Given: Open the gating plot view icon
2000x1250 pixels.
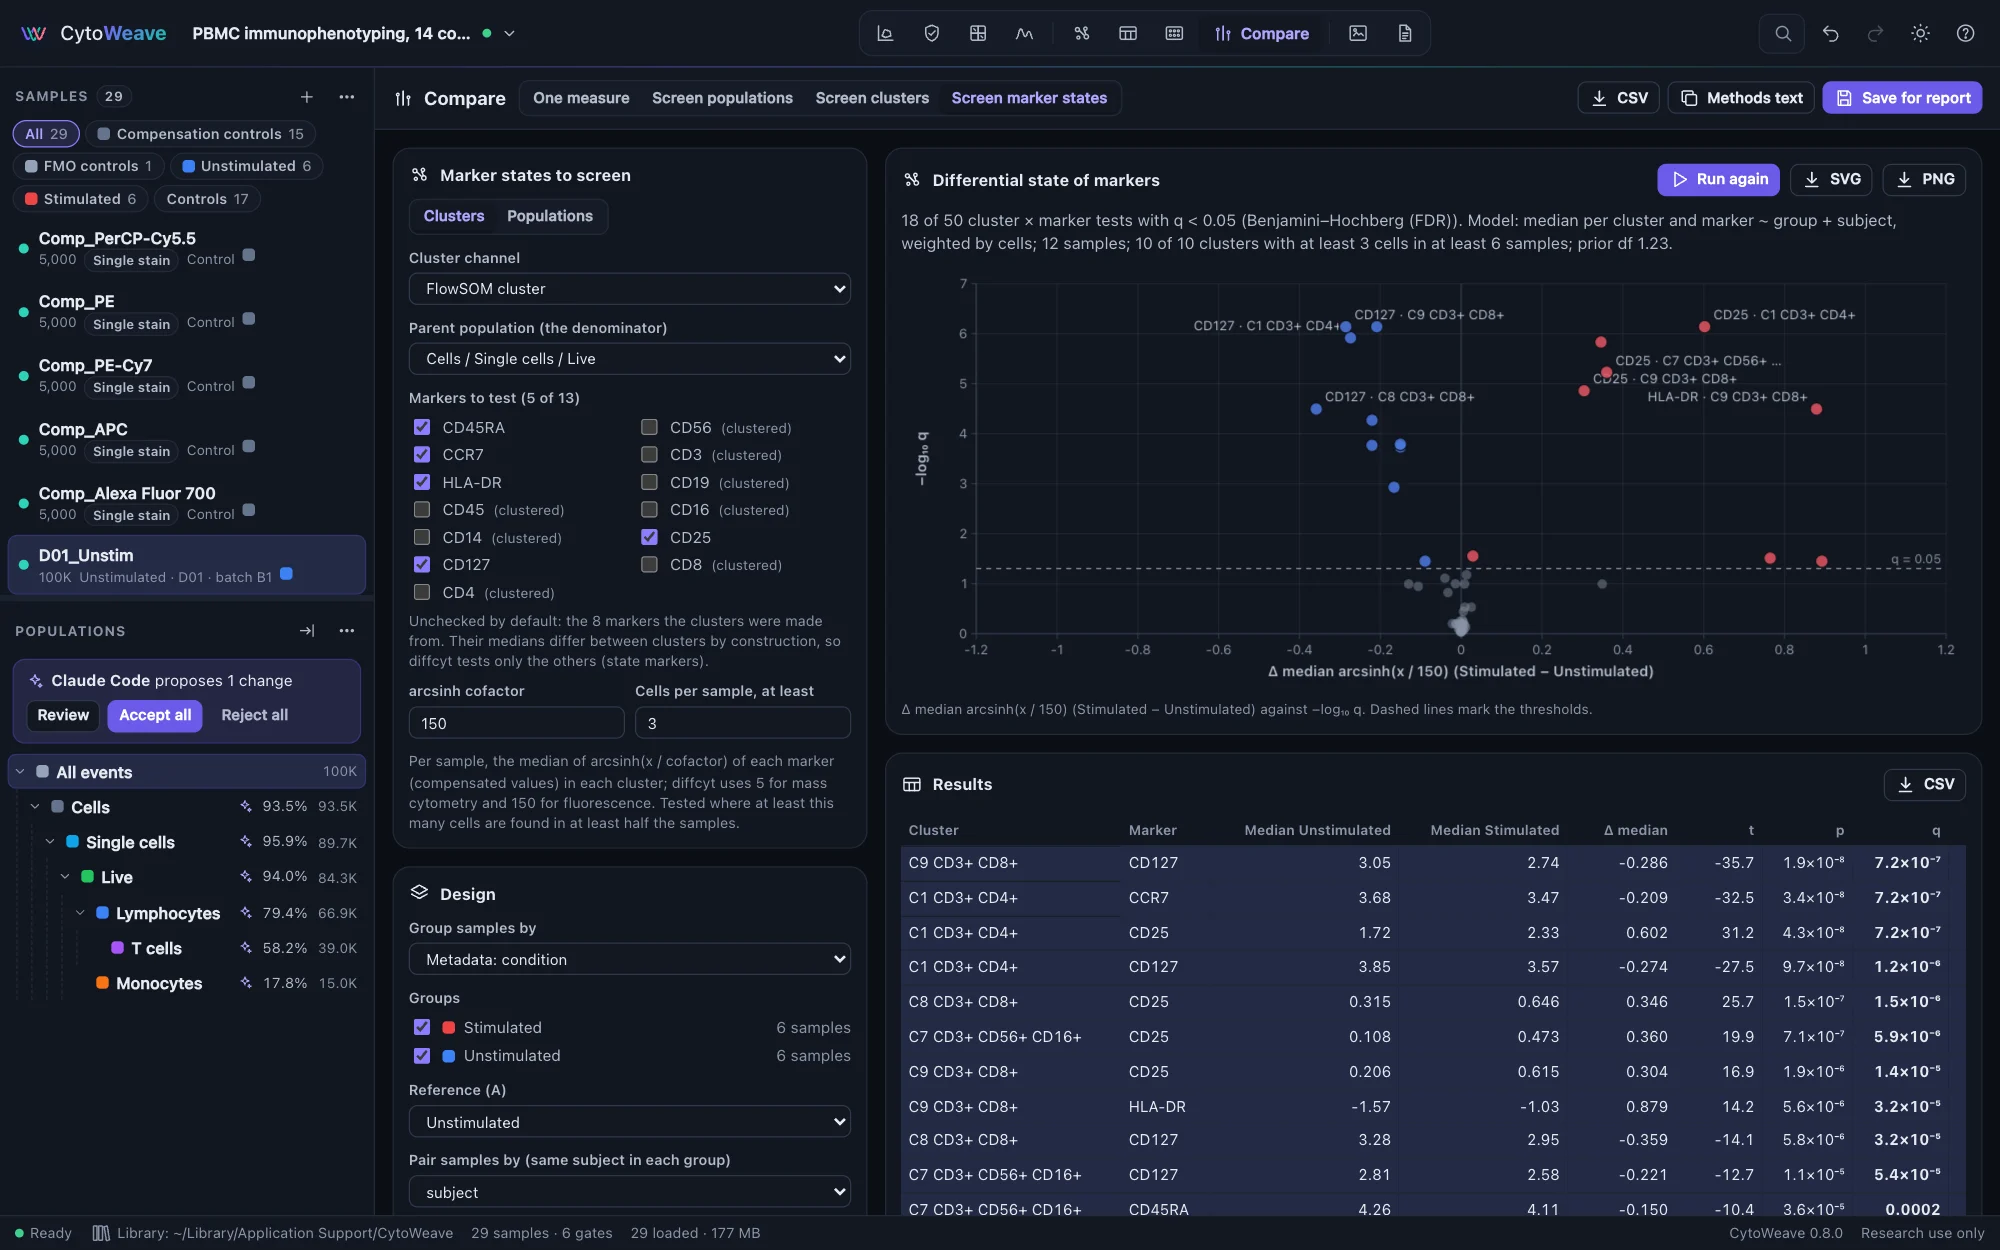Looking at the screenshot, I should (885, 33).
